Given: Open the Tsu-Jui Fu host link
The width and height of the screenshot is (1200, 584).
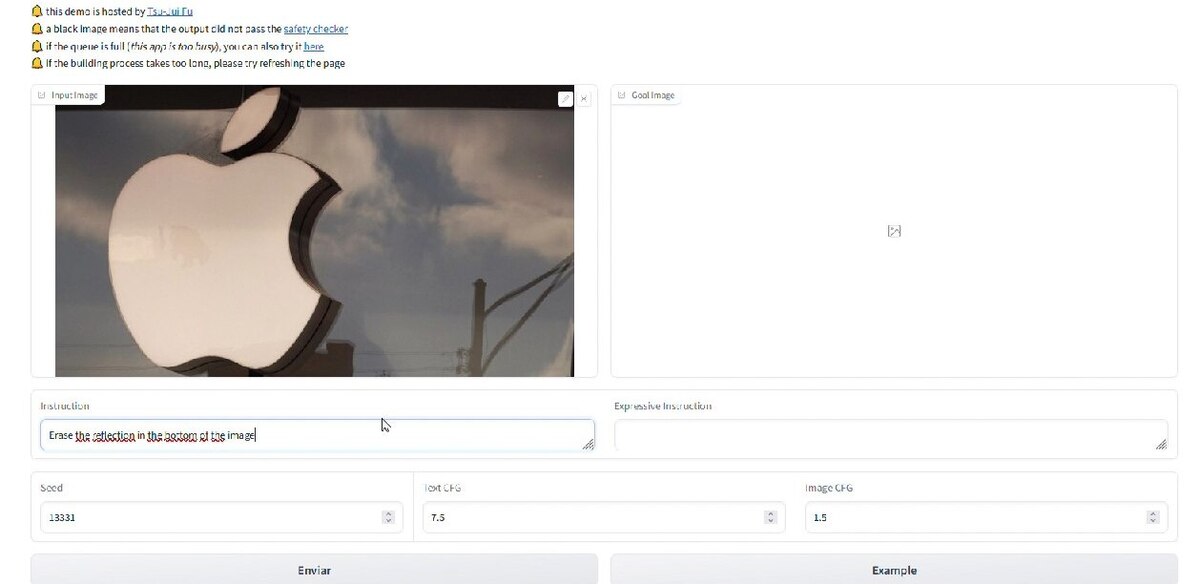Looking at the screenshot, I should click(170, 11).
